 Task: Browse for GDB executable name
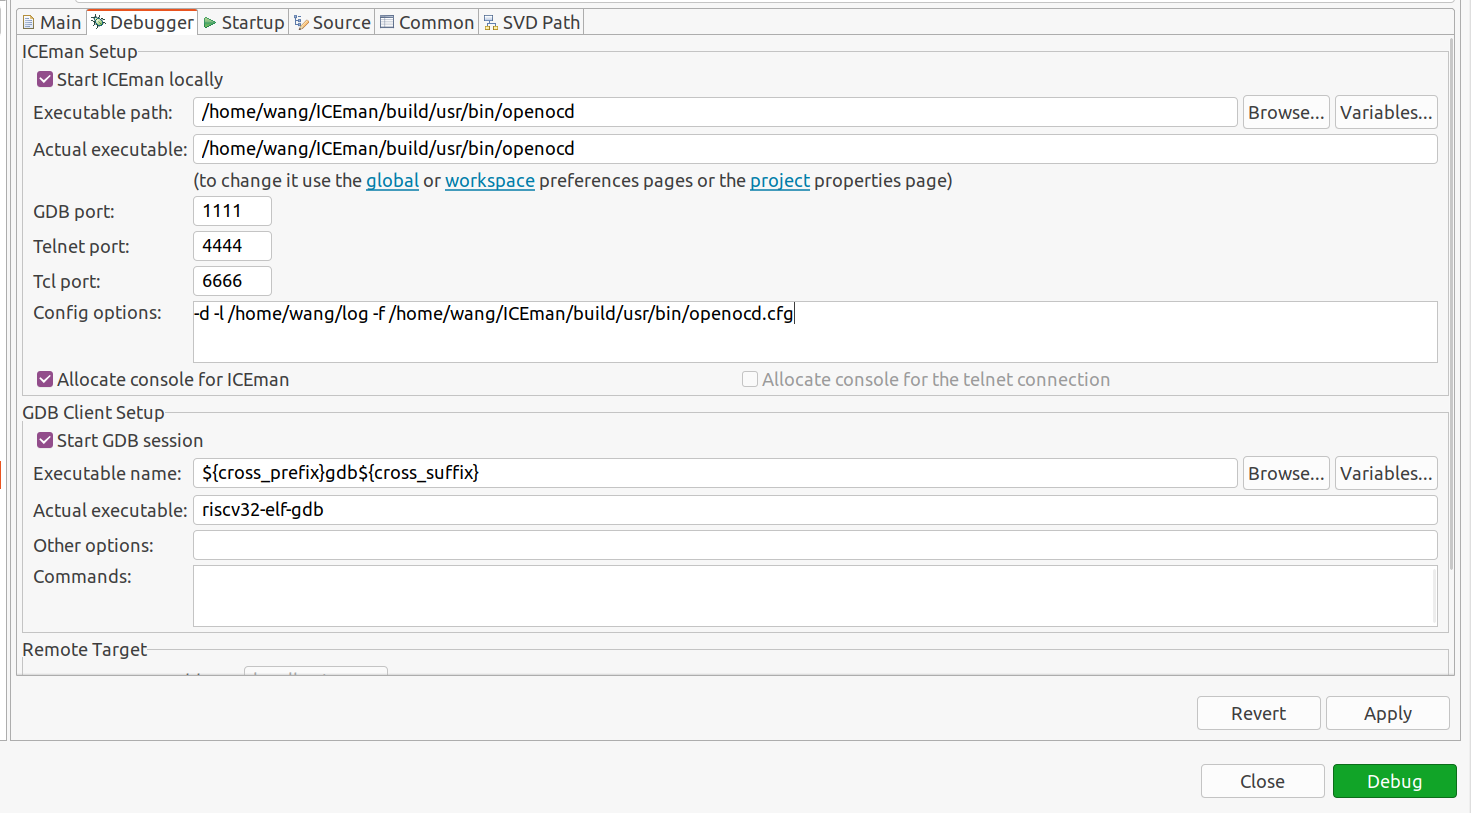pos(1286,473)
